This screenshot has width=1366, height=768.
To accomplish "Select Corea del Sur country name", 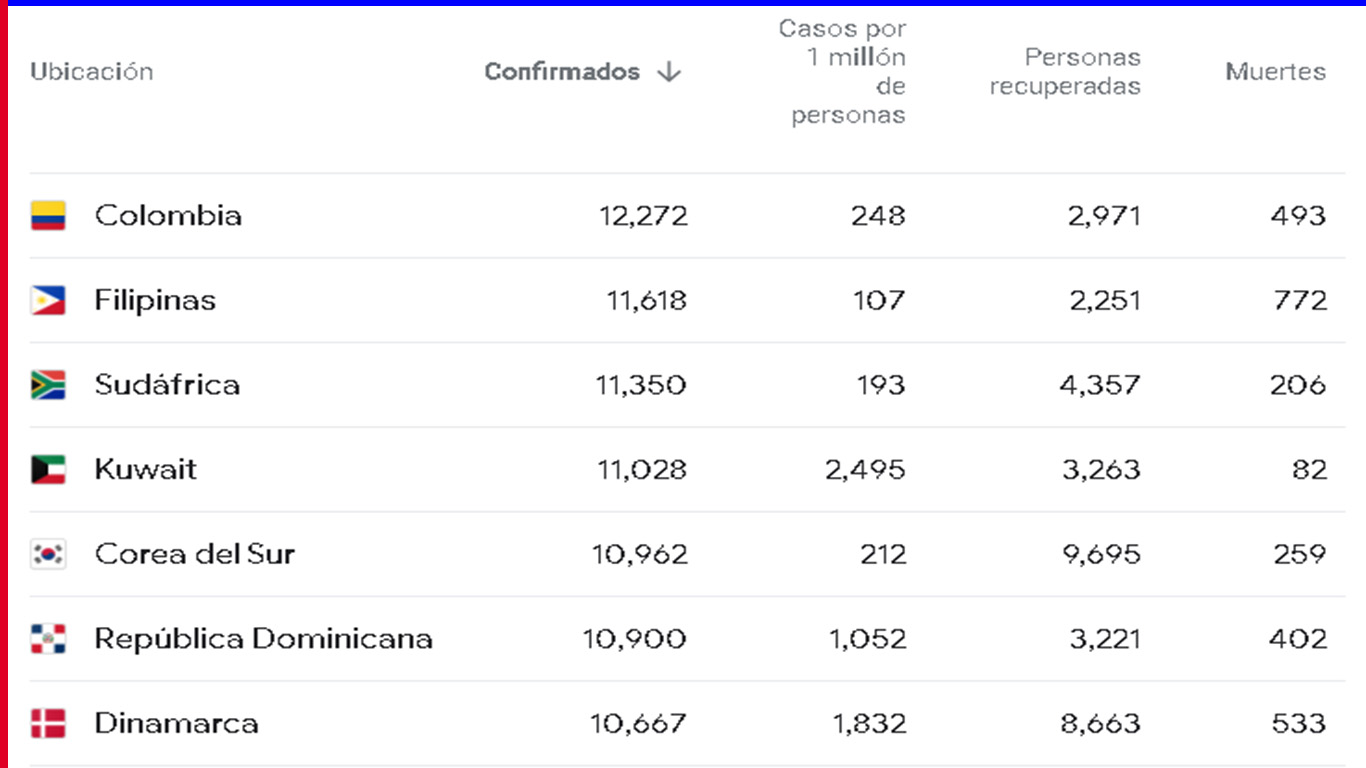I will point(195,554).
